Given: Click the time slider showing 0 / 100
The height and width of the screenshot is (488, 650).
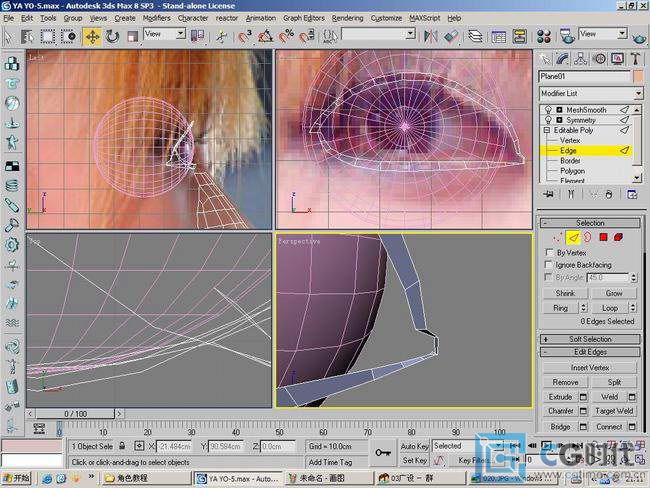Looking at the screenshot, I should (75, 414).
